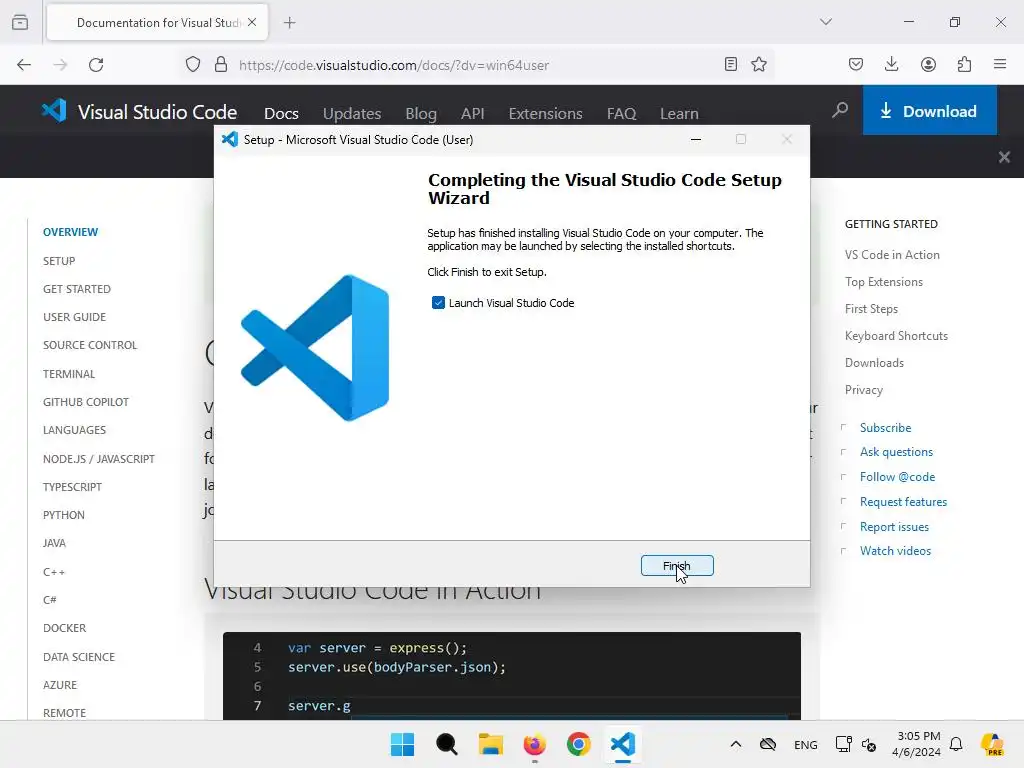The image size is (1024, 768).
Task: Open Source Control in the docs sidebar
Action: 90,345
